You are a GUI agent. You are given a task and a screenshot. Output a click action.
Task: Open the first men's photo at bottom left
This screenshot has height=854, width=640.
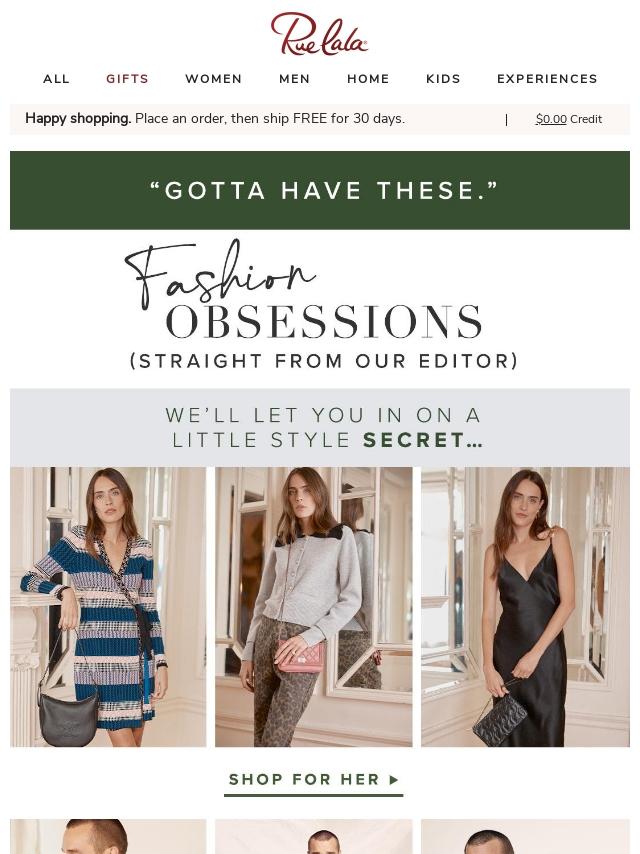point(108,837)
